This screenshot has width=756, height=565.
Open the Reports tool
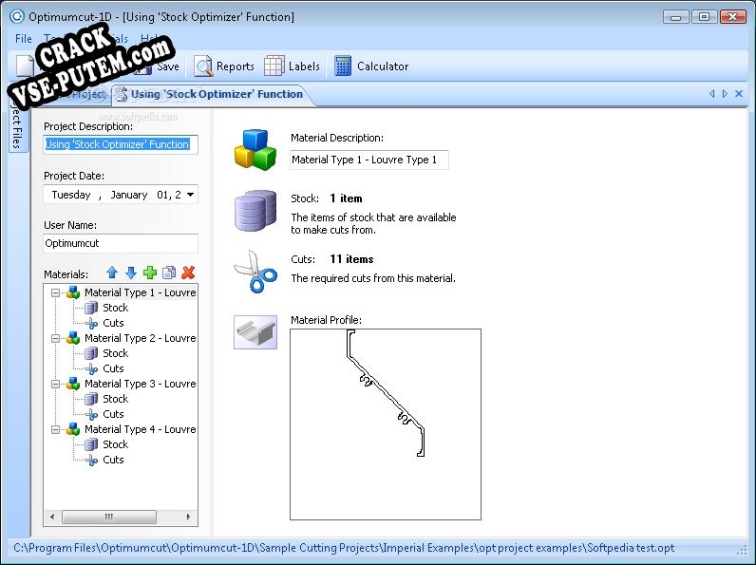click(224, 67)
